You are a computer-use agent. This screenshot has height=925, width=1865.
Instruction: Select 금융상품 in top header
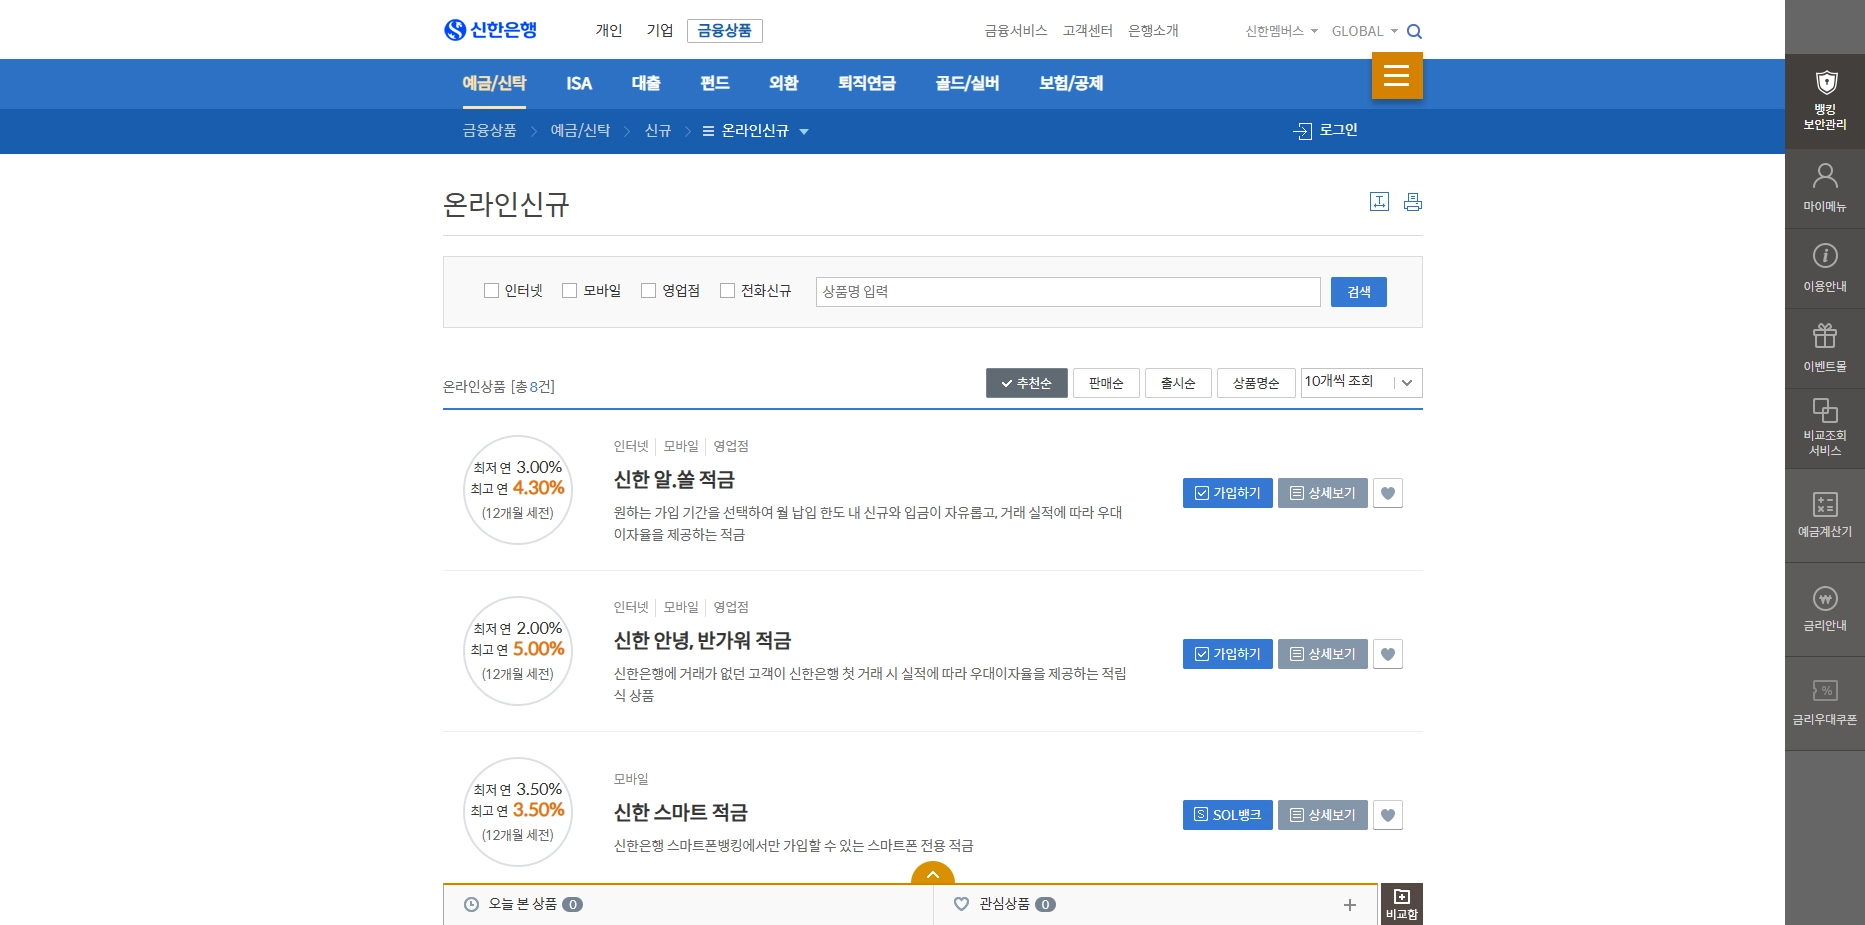(725, 31)
